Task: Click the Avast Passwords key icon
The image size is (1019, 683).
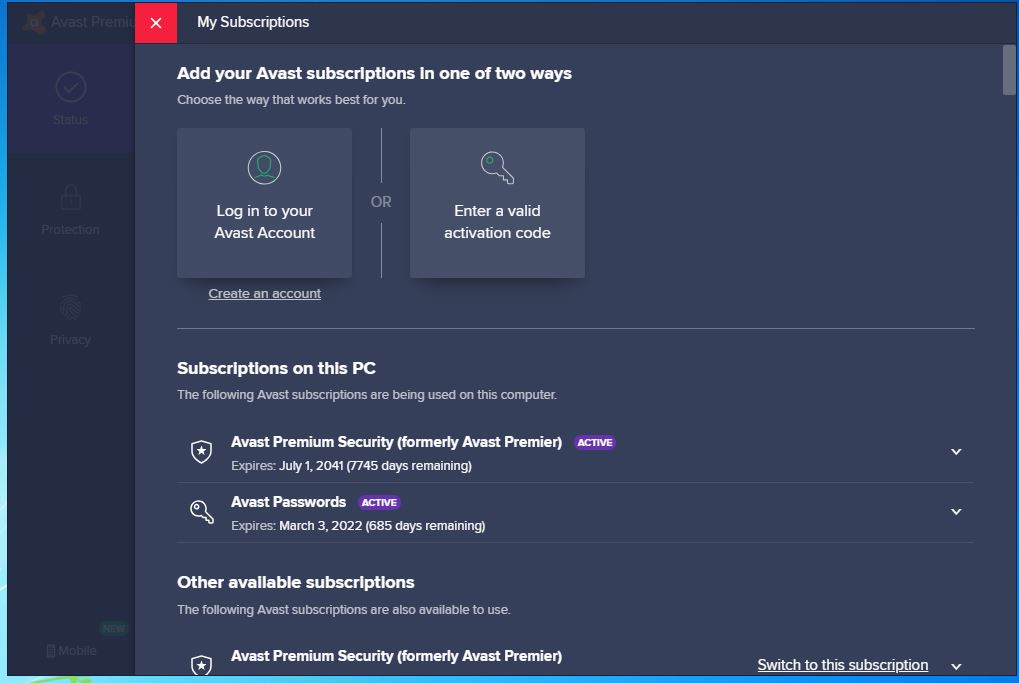Action: tap(202, 512)
